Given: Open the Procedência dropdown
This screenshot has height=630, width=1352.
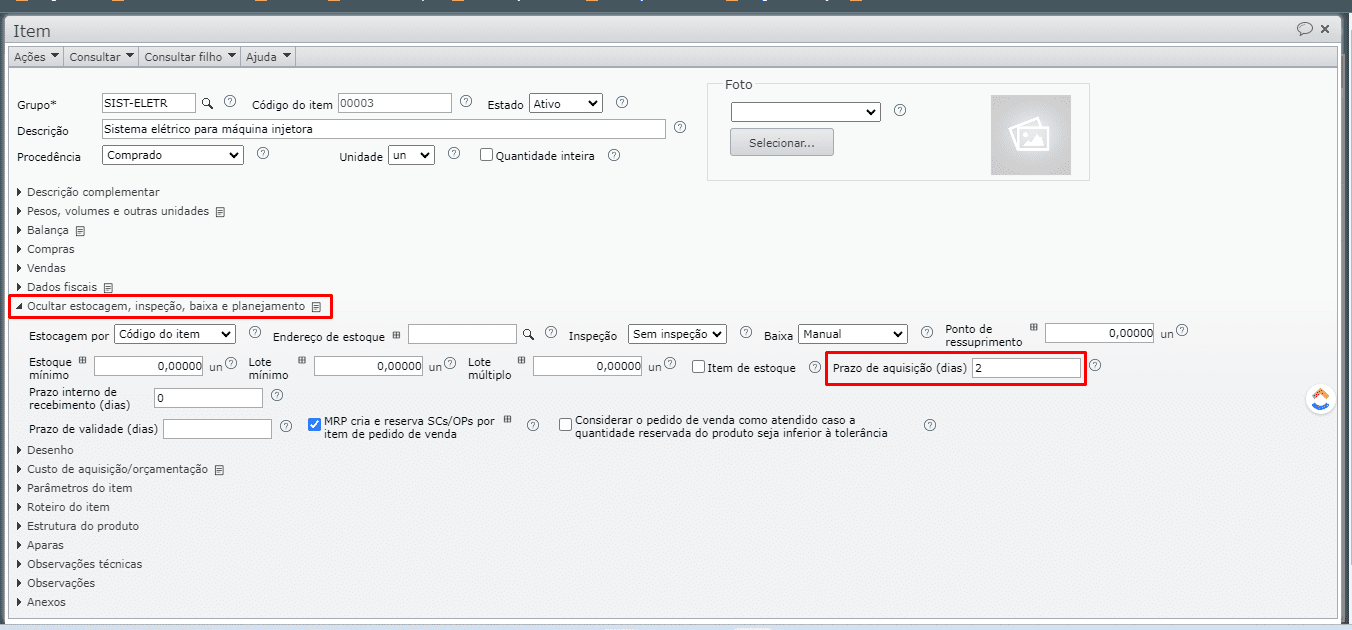Looking at the screenshot, I should click(173, 155).
